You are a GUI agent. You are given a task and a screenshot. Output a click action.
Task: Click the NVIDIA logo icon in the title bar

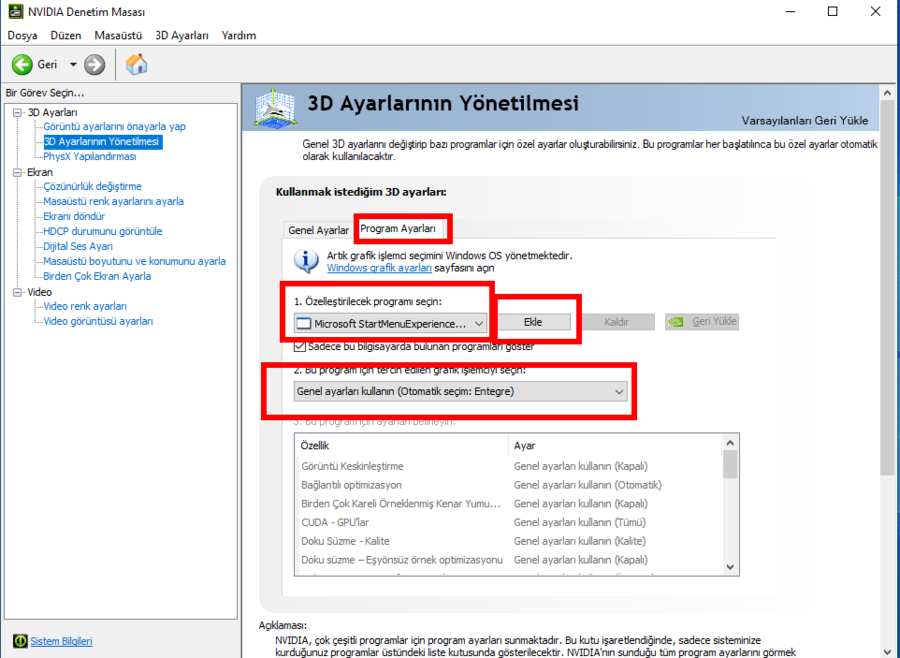click(x=15, y=11)
